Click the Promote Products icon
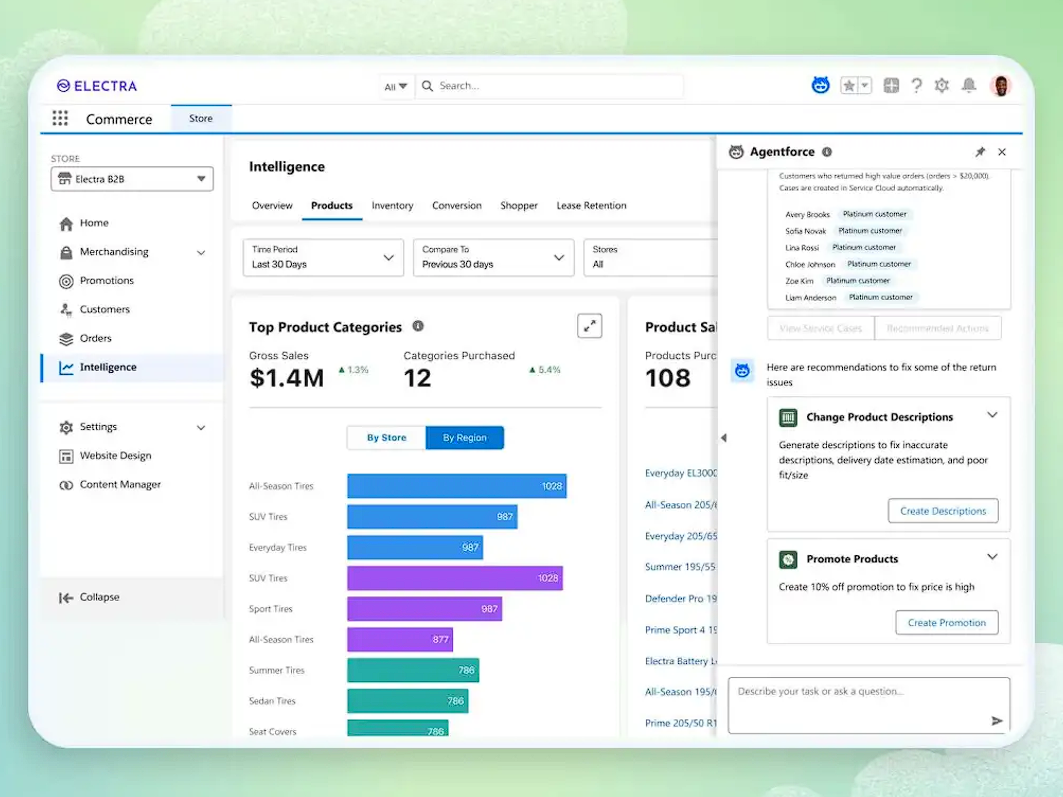Screen dimensions: 1063x797 pos(788,559)
